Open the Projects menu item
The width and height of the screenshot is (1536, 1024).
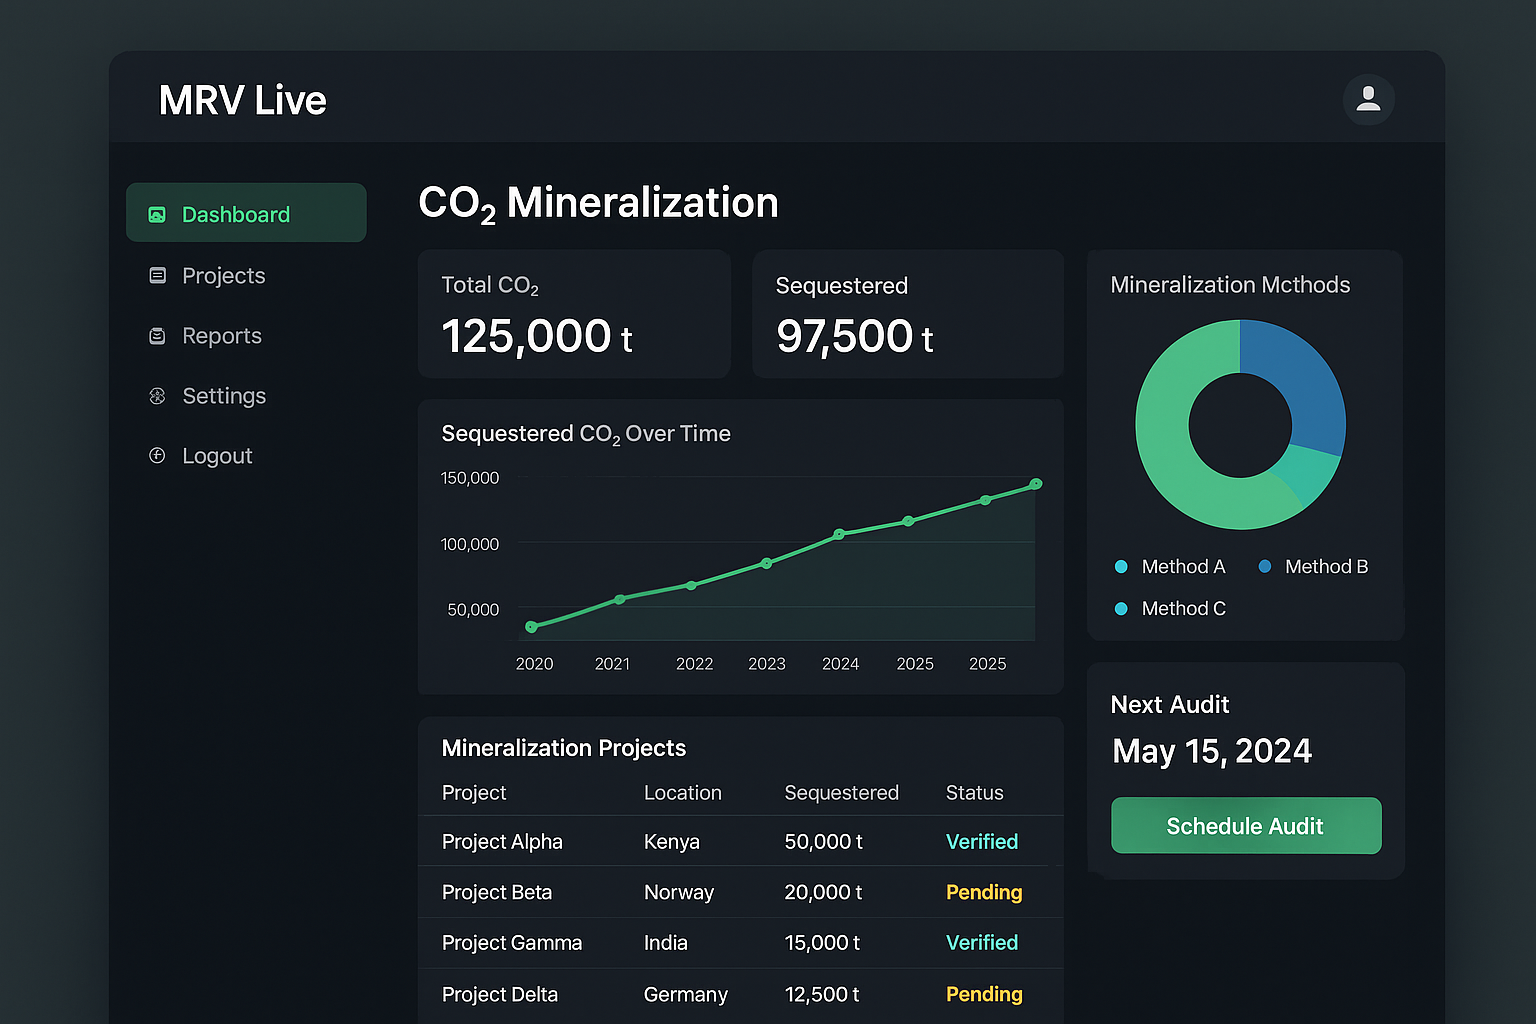(x=223, y=276)
